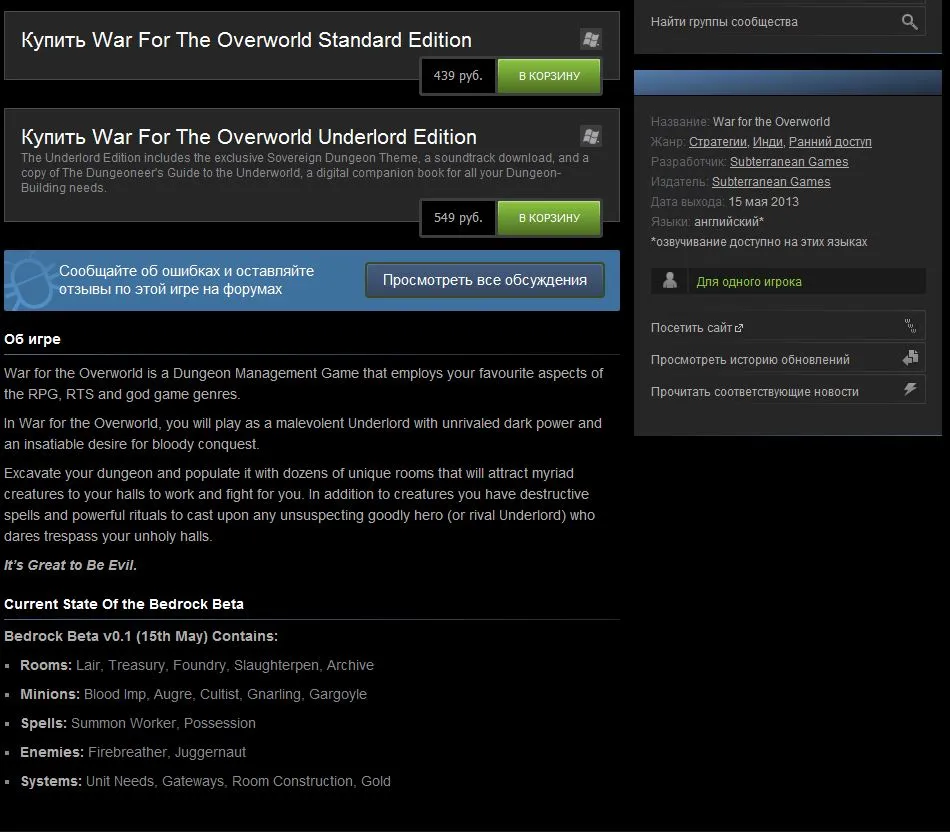The width and height of the screenshot is (950, 832).
Task: Add Standard Edition to cart
Action: [x=549, y=76]
